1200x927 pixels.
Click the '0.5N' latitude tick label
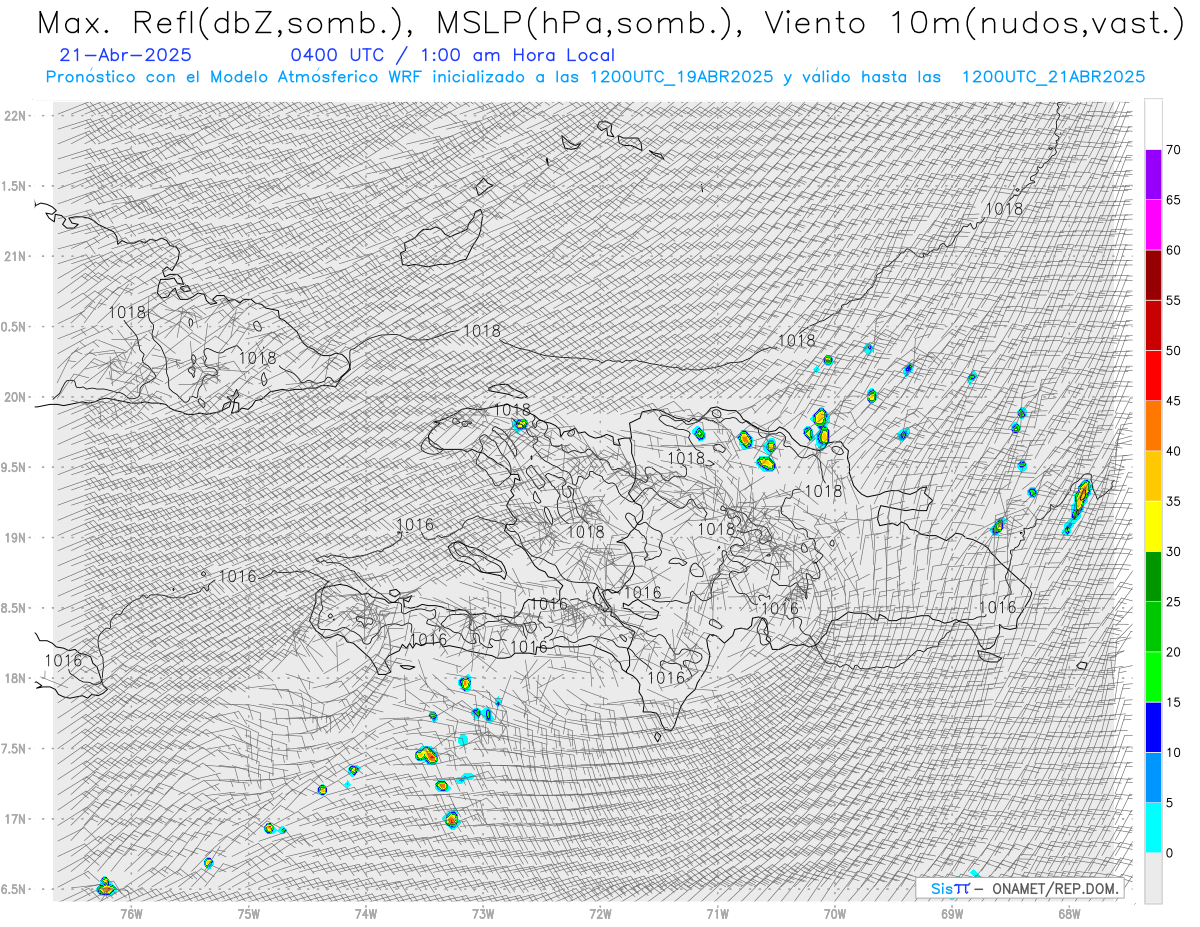point(15,327)
